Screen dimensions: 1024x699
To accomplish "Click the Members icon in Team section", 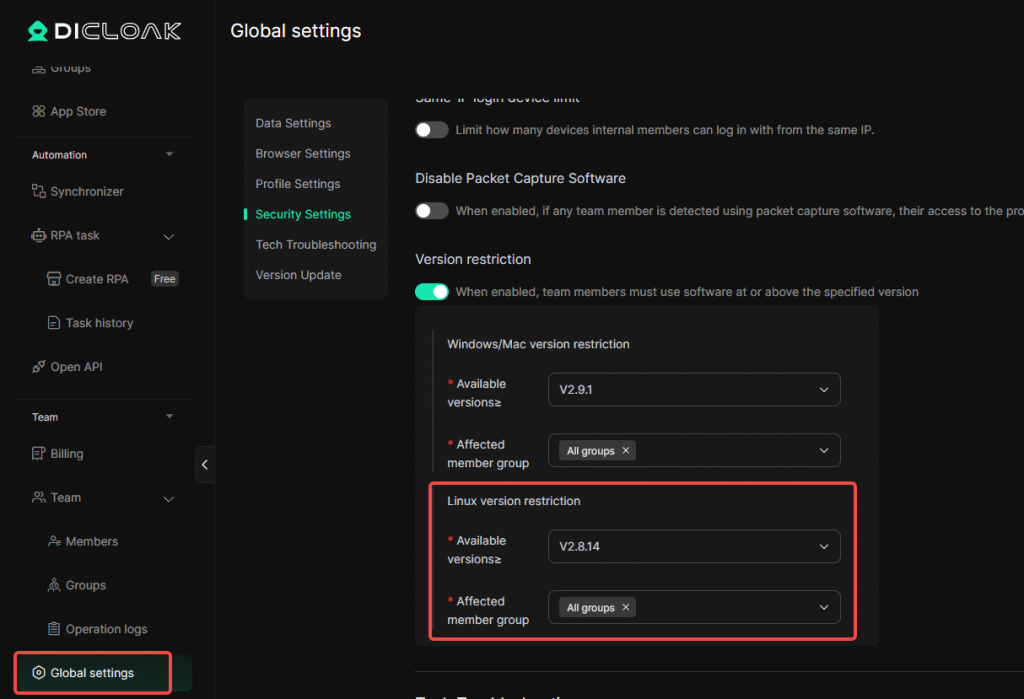I will click(x=54, y=541).
